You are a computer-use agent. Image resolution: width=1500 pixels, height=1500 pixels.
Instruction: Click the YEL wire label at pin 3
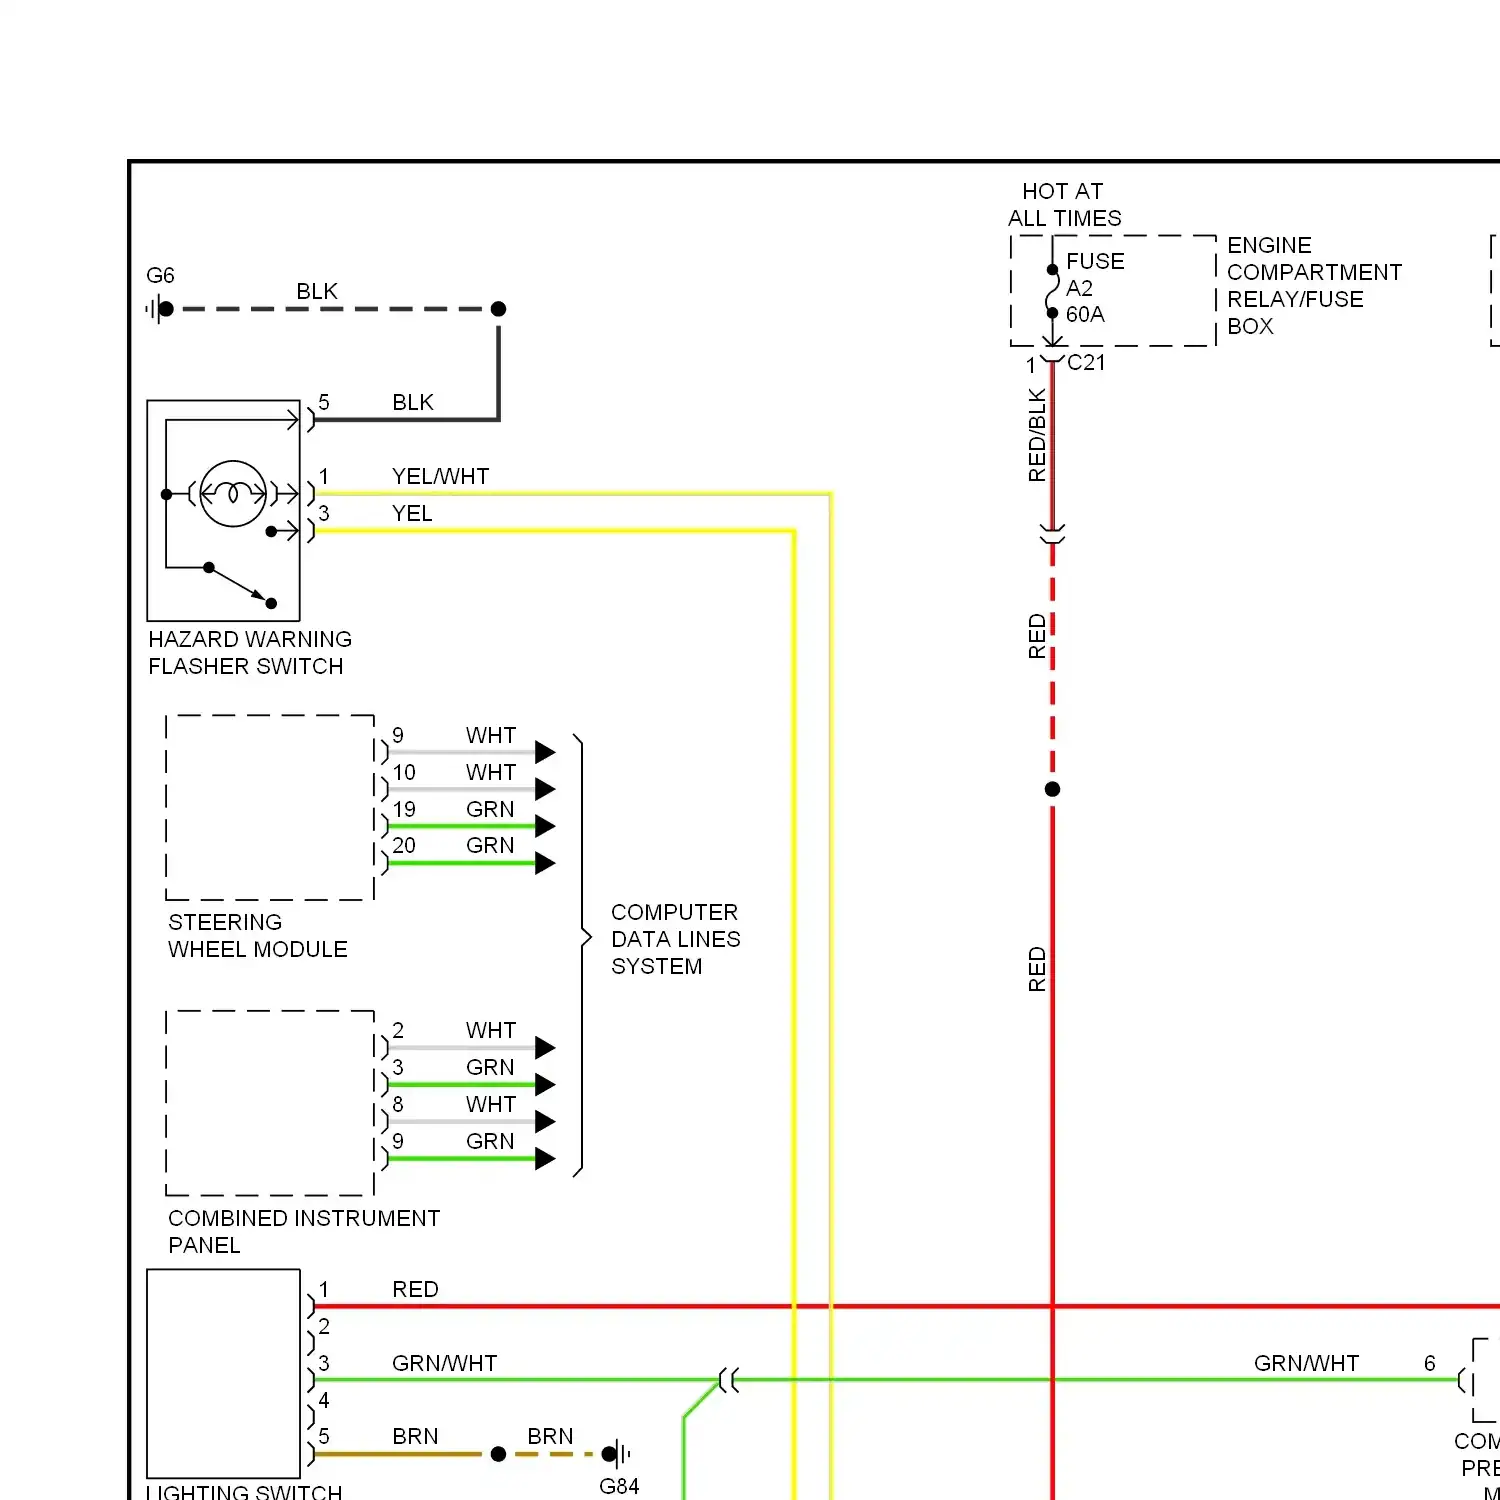click(412, 513)
